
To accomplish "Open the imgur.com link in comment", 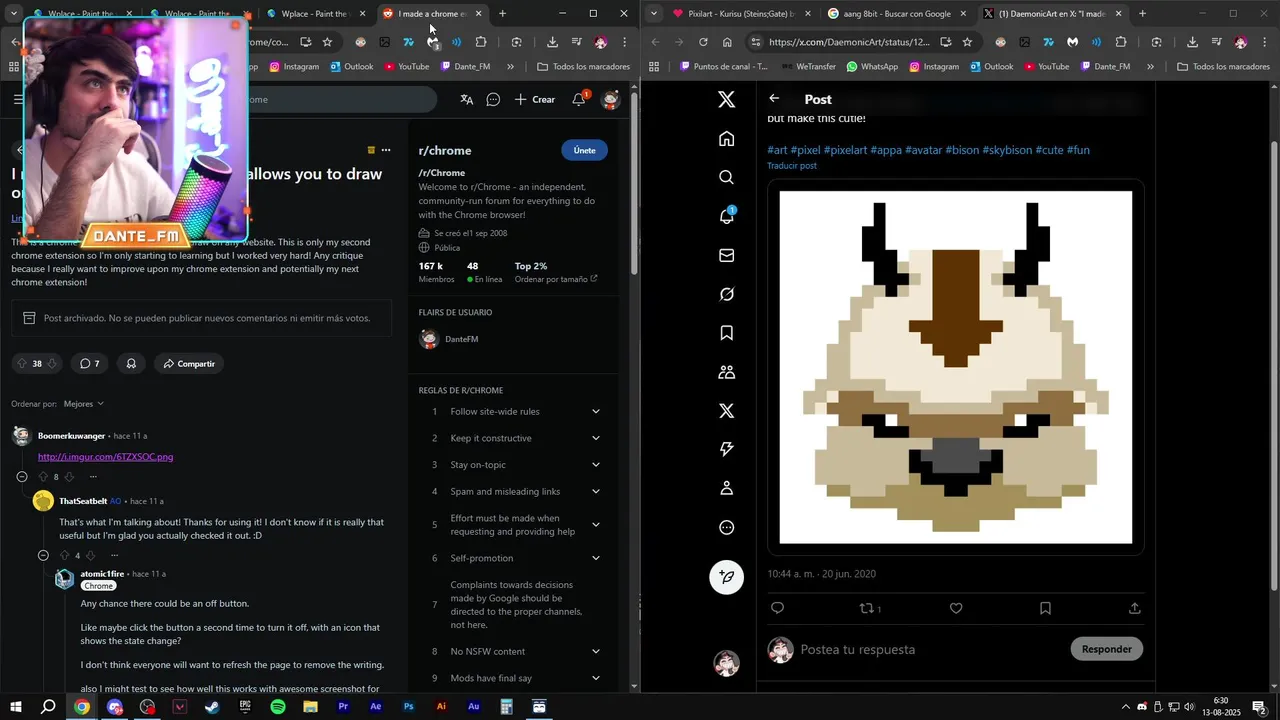I will point(105,457).
